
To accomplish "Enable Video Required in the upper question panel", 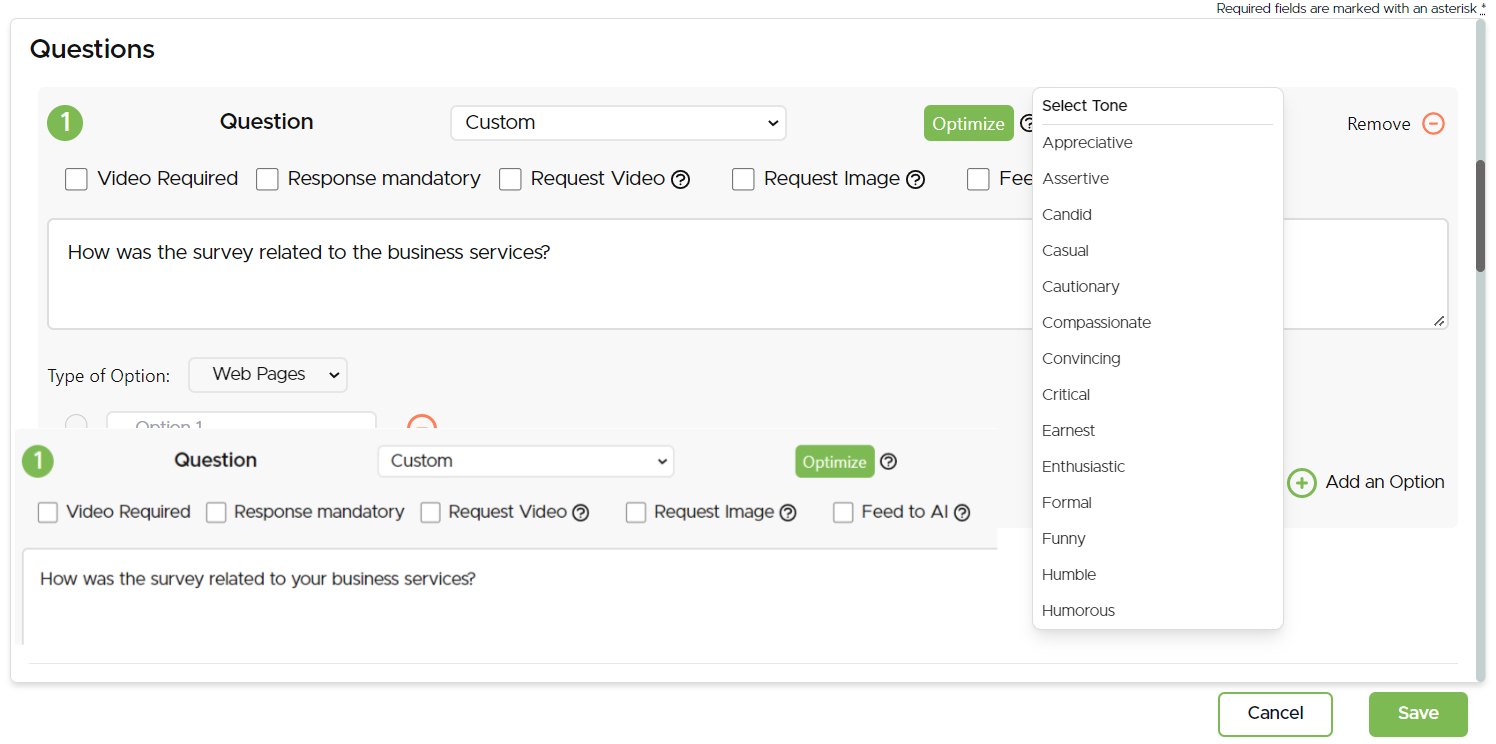I will (76, 180).
